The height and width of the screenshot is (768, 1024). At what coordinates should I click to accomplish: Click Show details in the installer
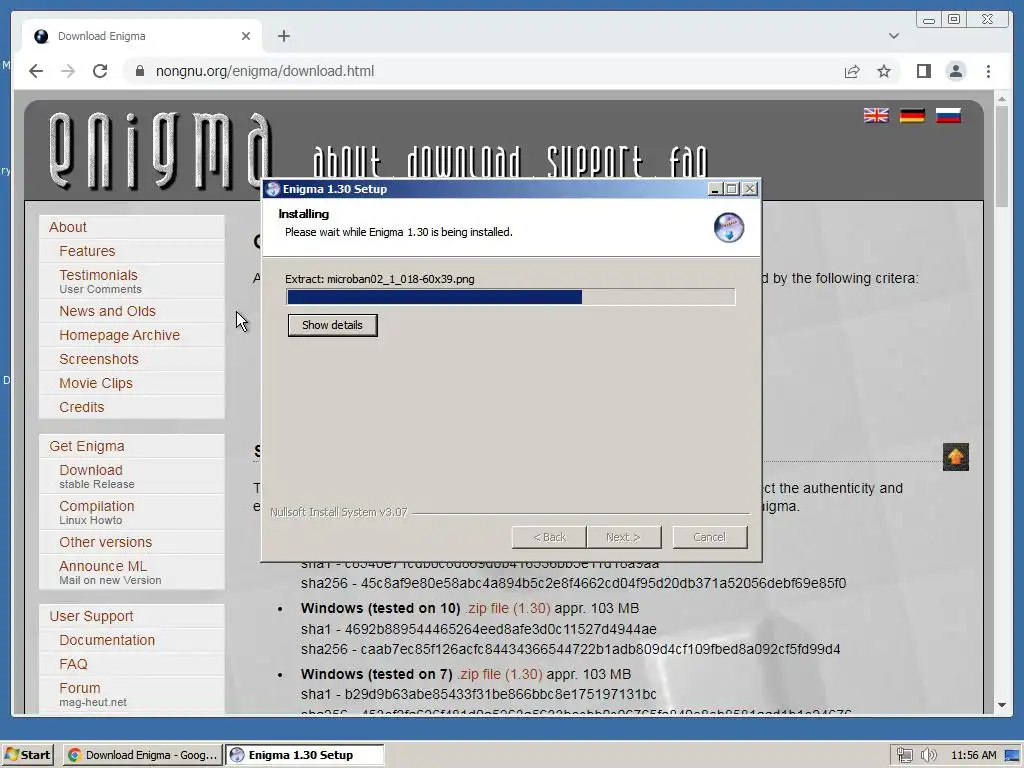pyautogui.click(x=332, y=325)
